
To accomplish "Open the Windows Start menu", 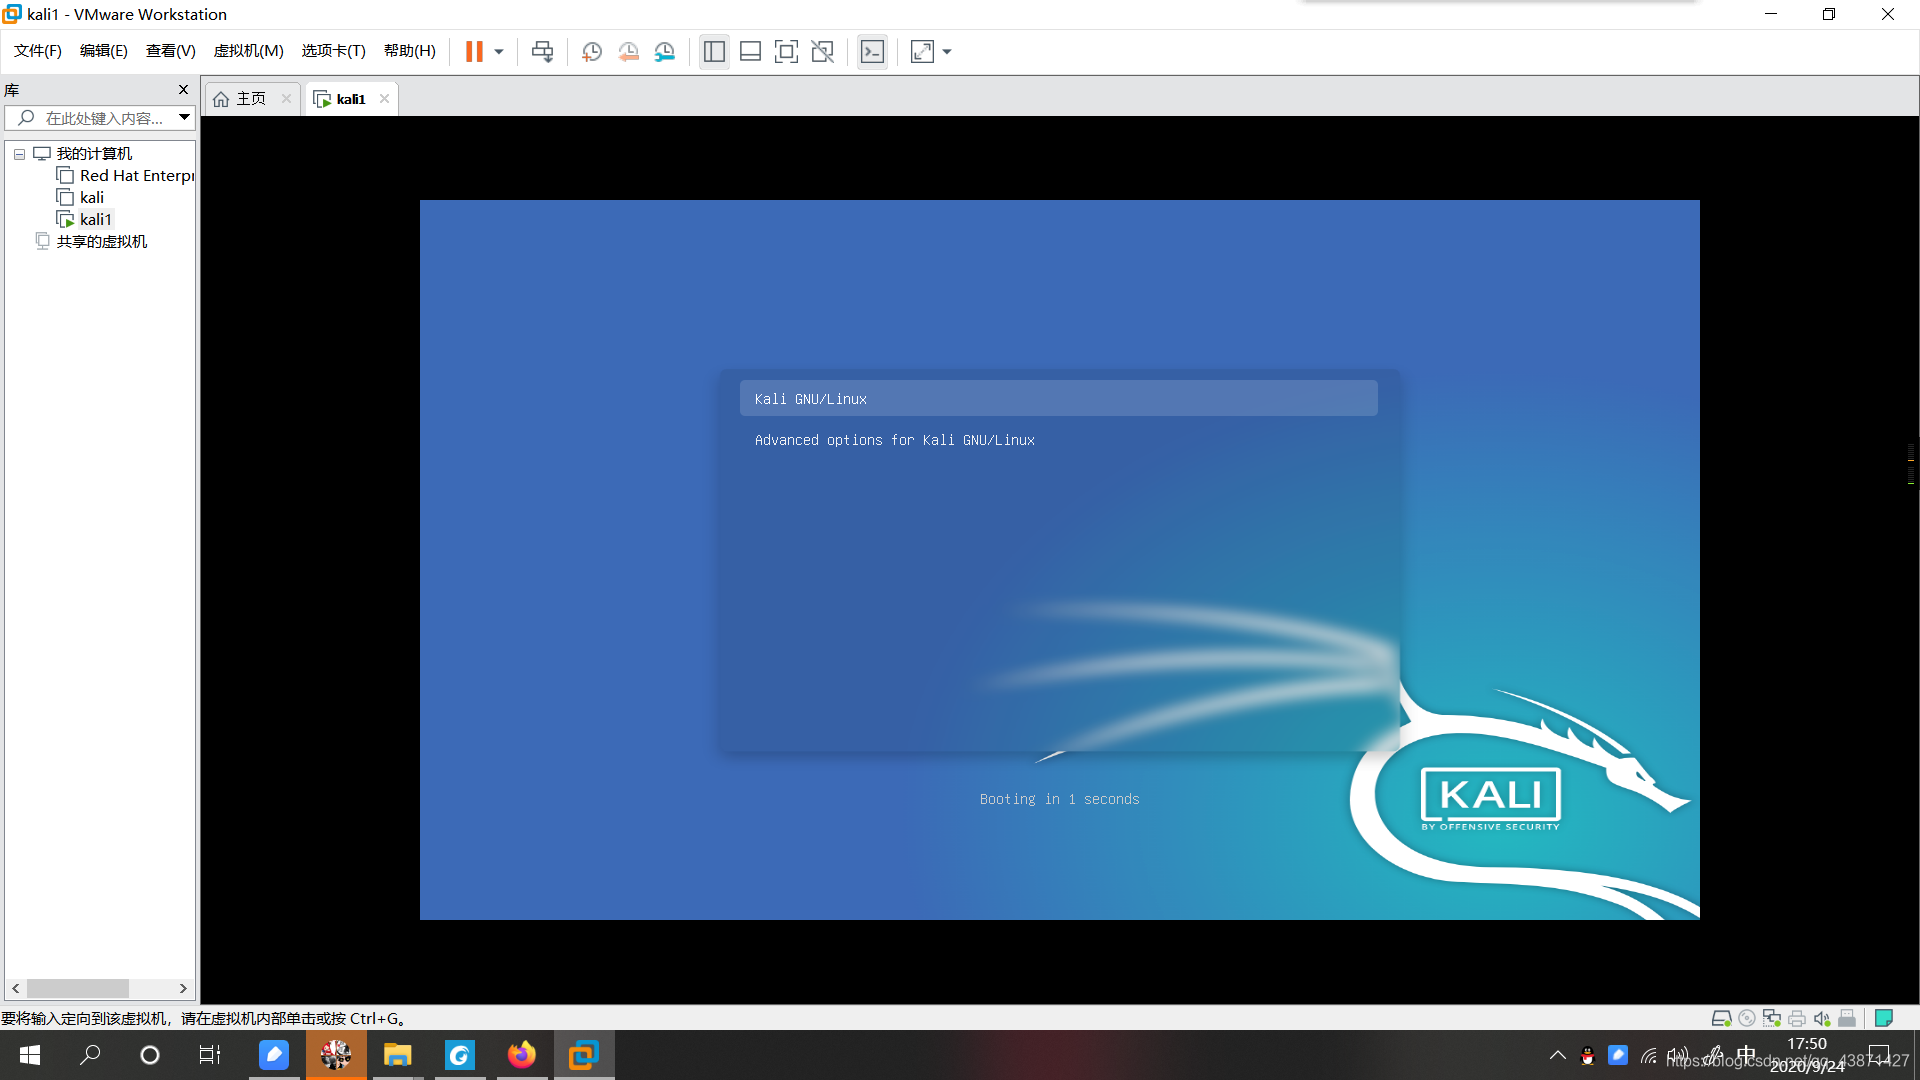I will click(x=30, y=1055).
